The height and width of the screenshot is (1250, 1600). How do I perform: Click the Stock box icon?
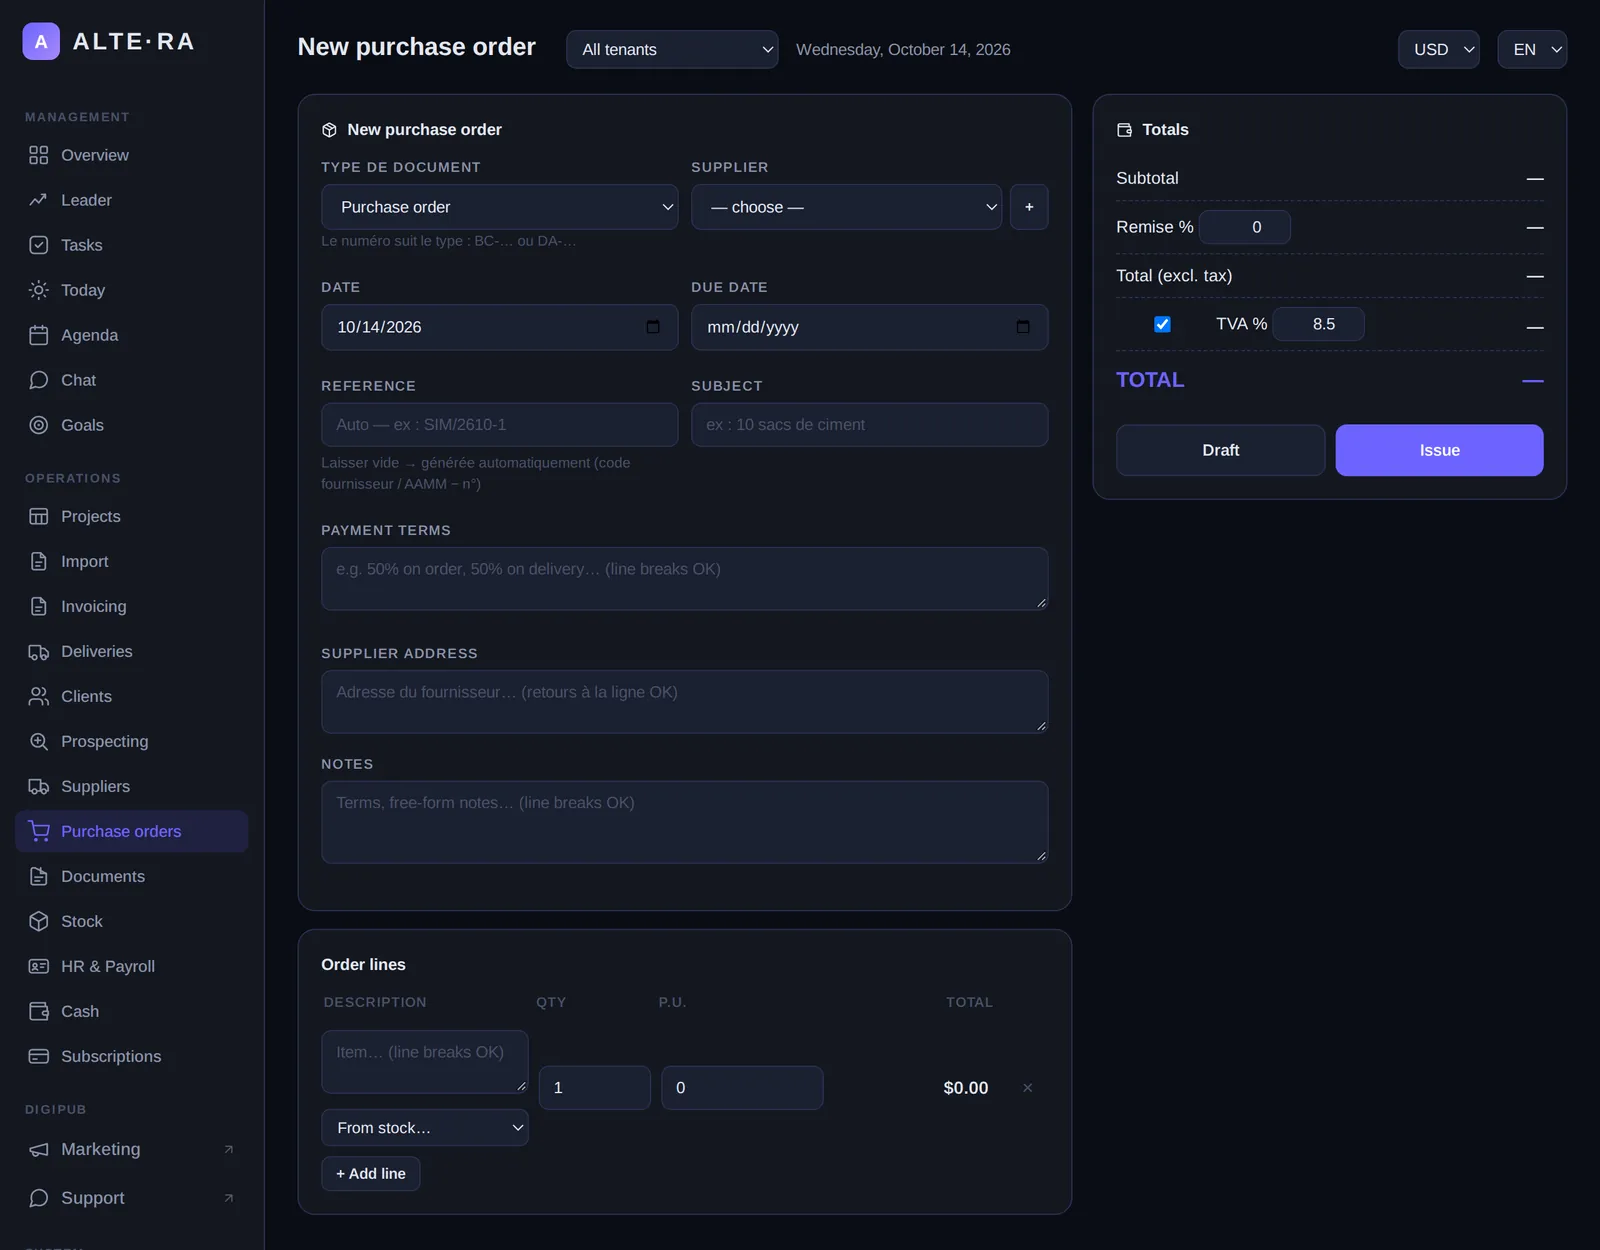click(x=38, y=922)
